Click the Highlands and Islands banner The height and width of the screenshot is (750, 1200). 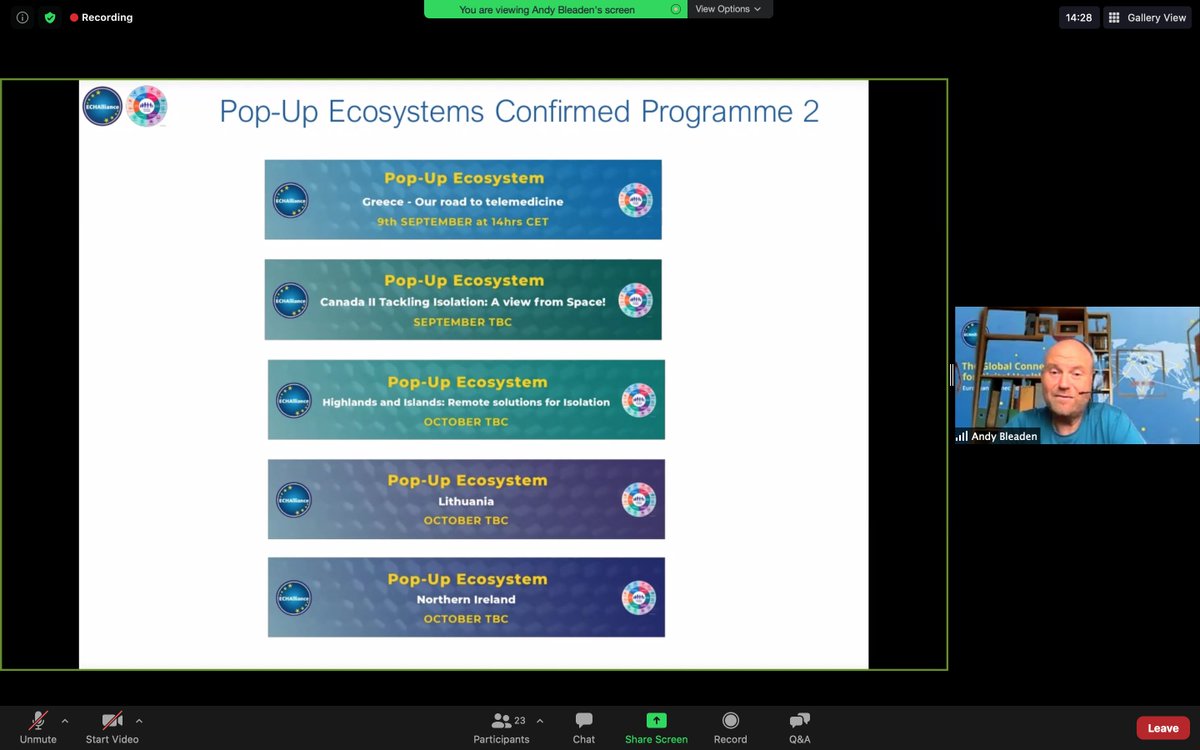[x=466, y=400]
